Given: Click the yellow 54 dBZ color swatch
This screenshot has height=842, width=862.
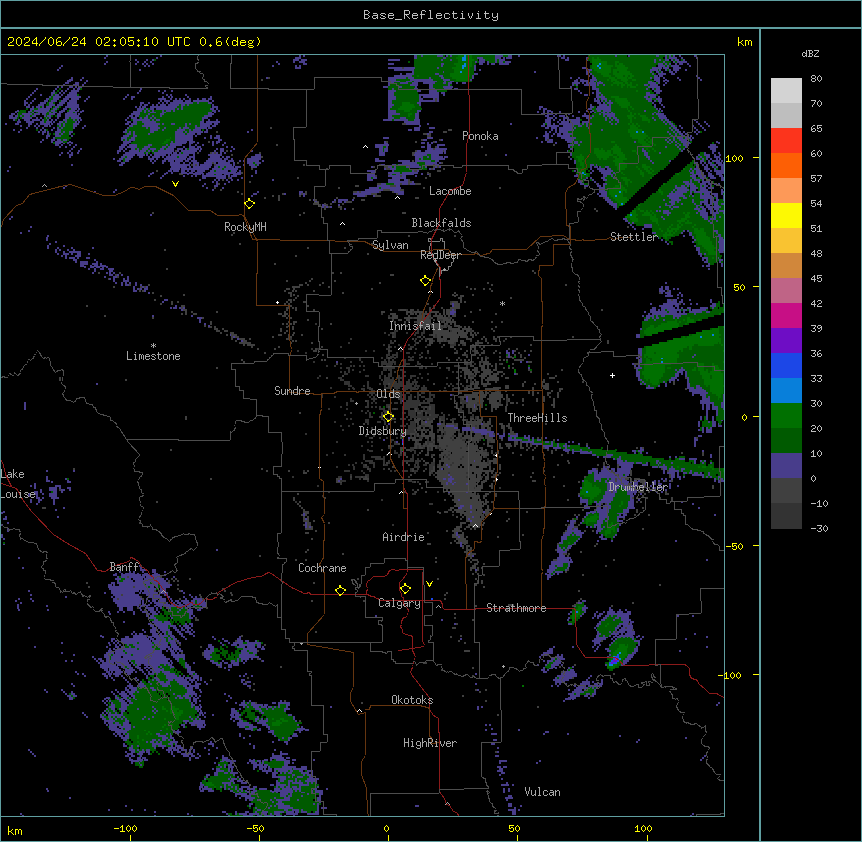Looking at the screenshot, I should tap(786, 215).
